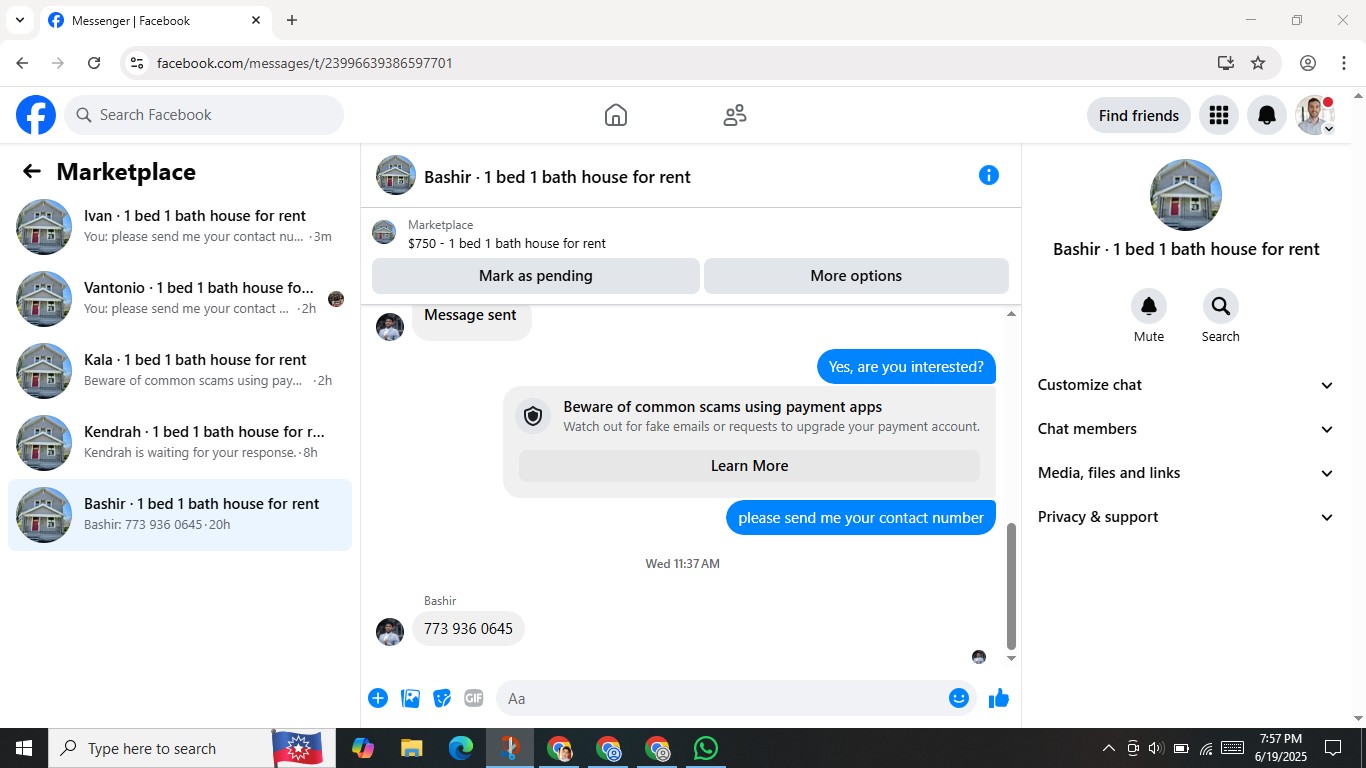This screenshot has height=768, width=1366.
Task: Attach a photo using the image icon
Action: click(x=410, y=698)
